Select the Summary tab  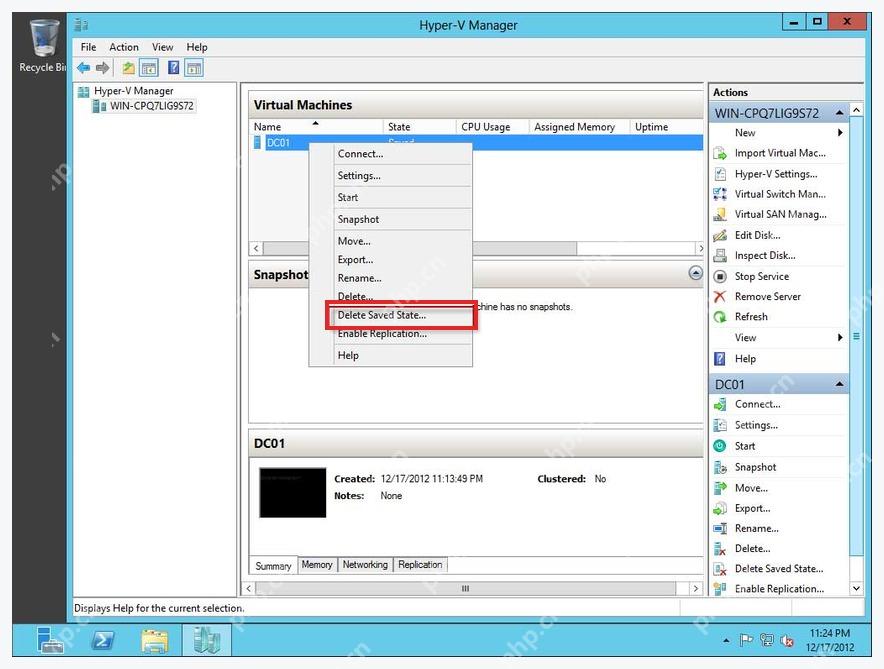pyautogui.click(x=273, y=566)
